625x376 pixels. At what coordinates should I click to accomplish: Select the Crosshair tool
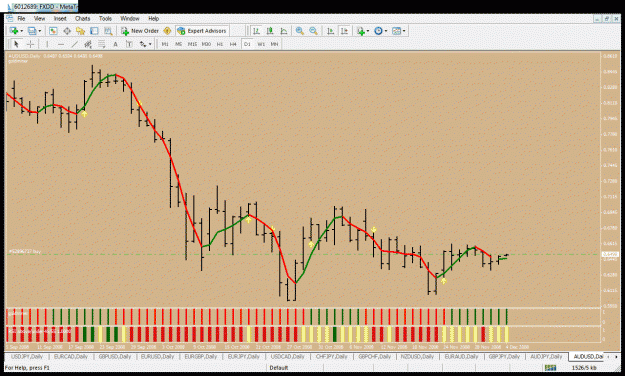(x=30, y=44)
